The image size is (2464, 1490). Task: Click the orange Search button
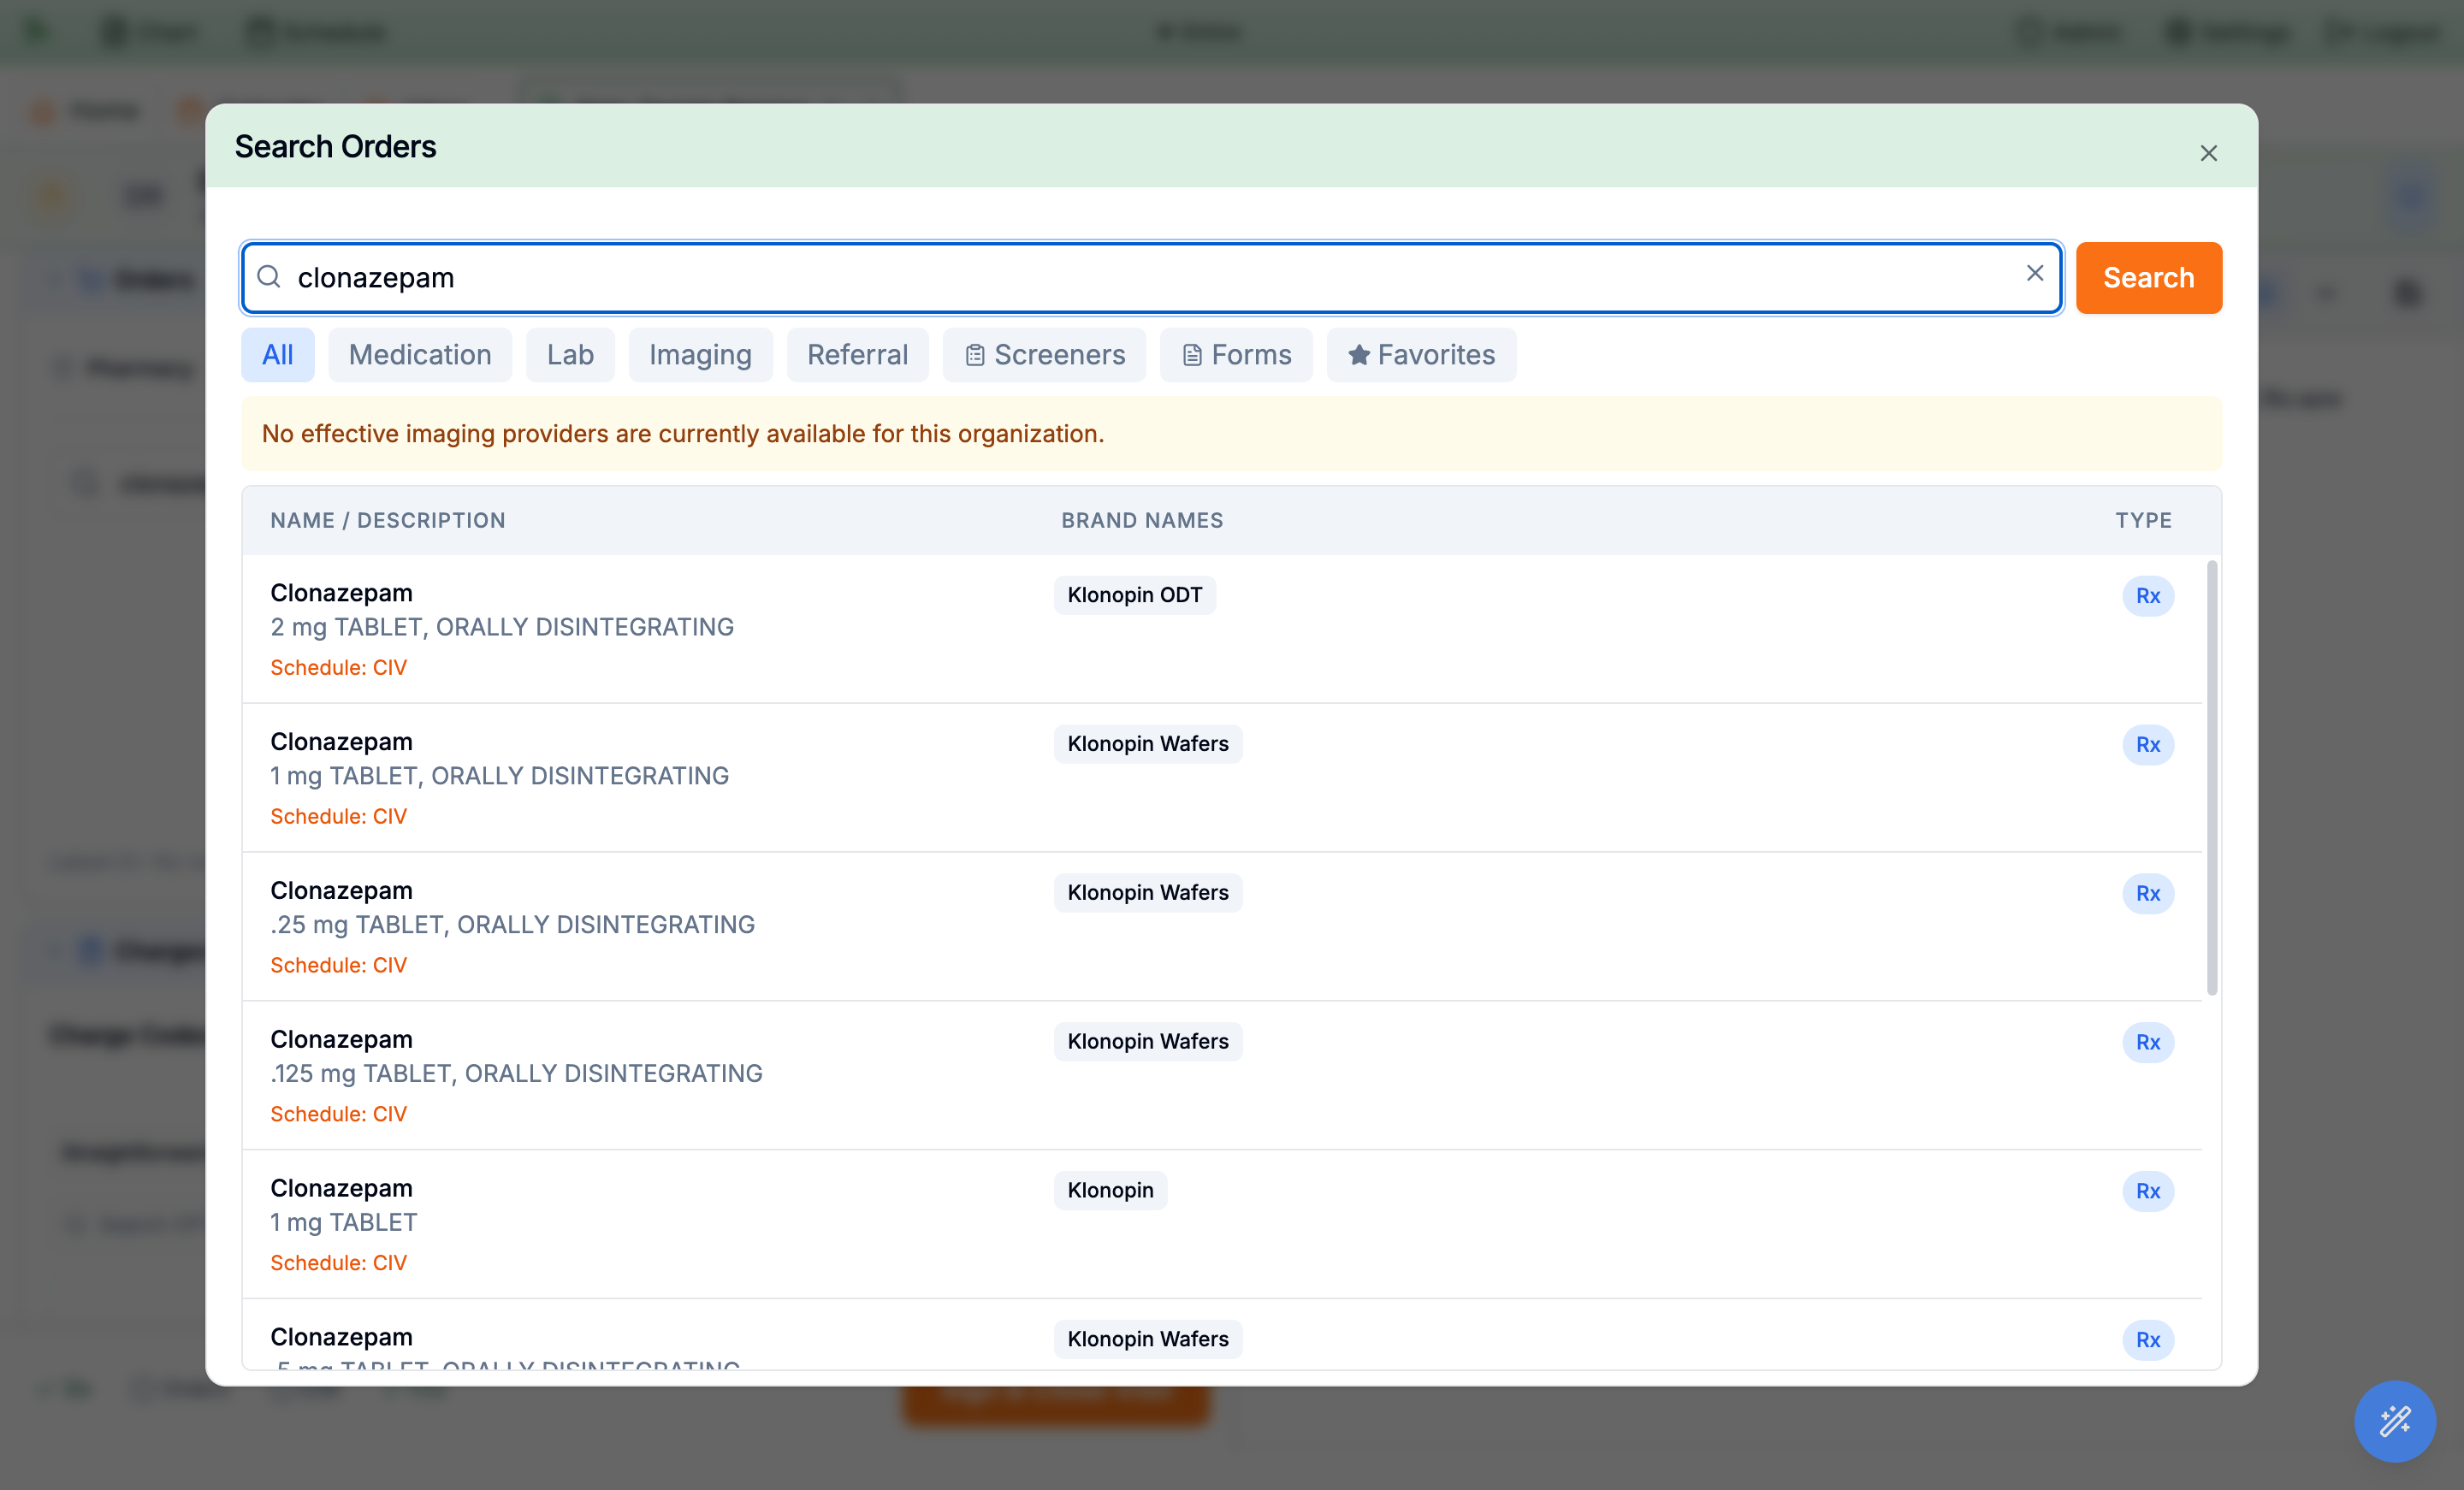coord(2148,277)
